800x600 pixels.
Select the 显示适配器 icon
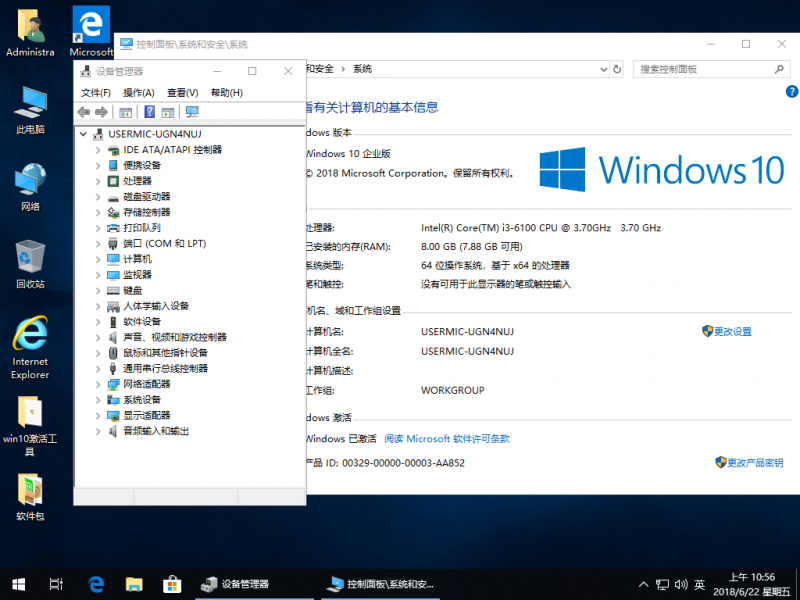click(x=113, y=415)
